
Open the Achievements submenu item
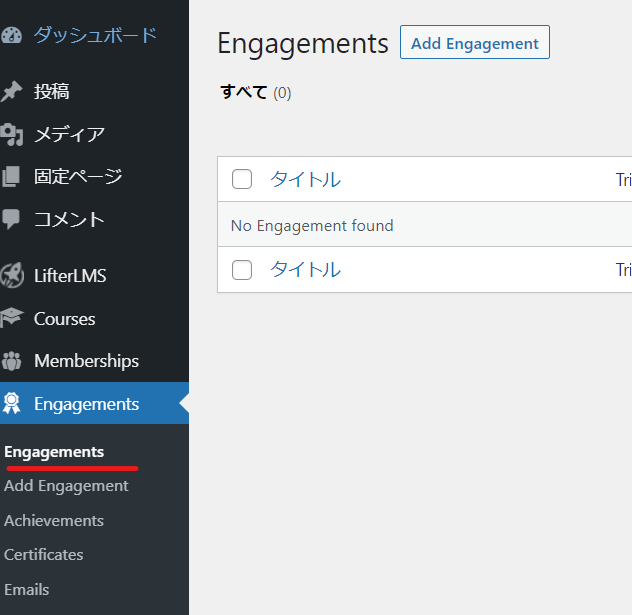pos(54,521)
